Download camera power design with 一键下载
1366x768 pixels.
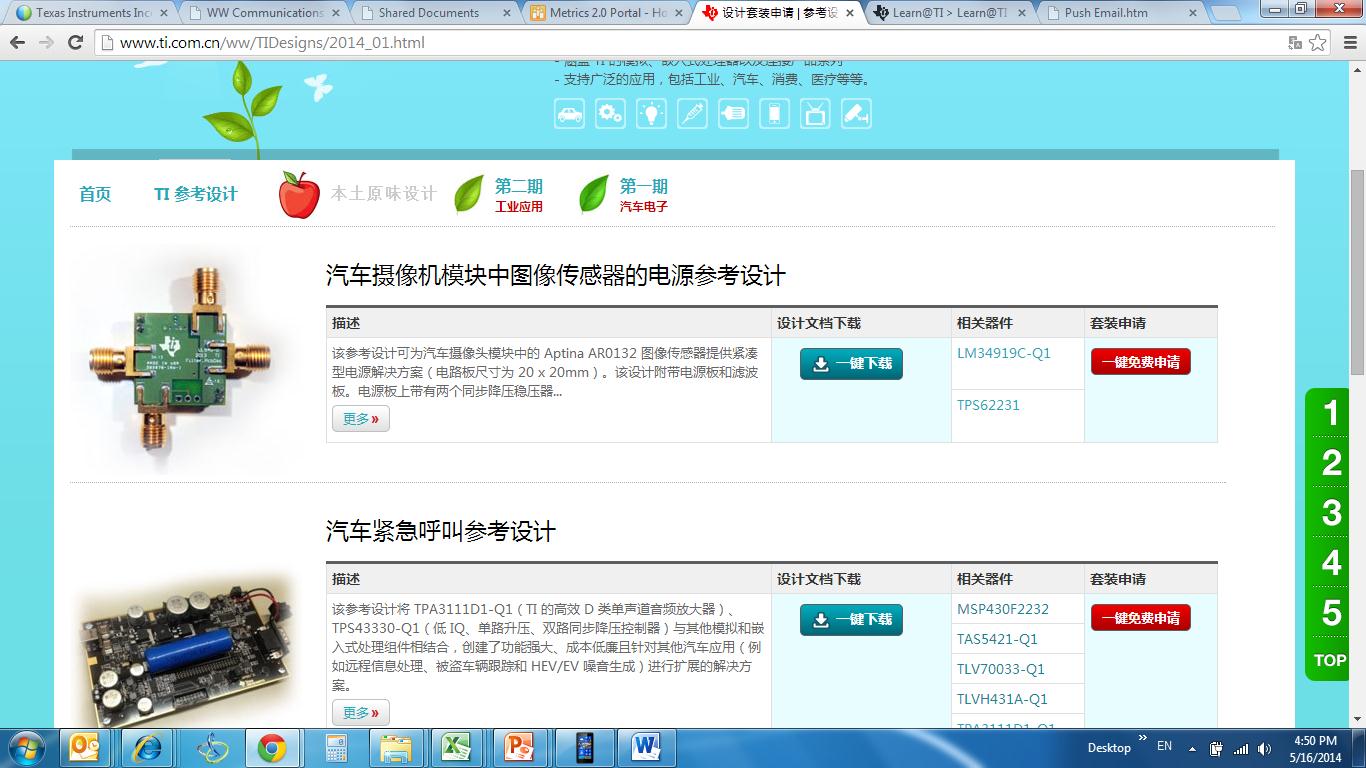coord(851,364)
